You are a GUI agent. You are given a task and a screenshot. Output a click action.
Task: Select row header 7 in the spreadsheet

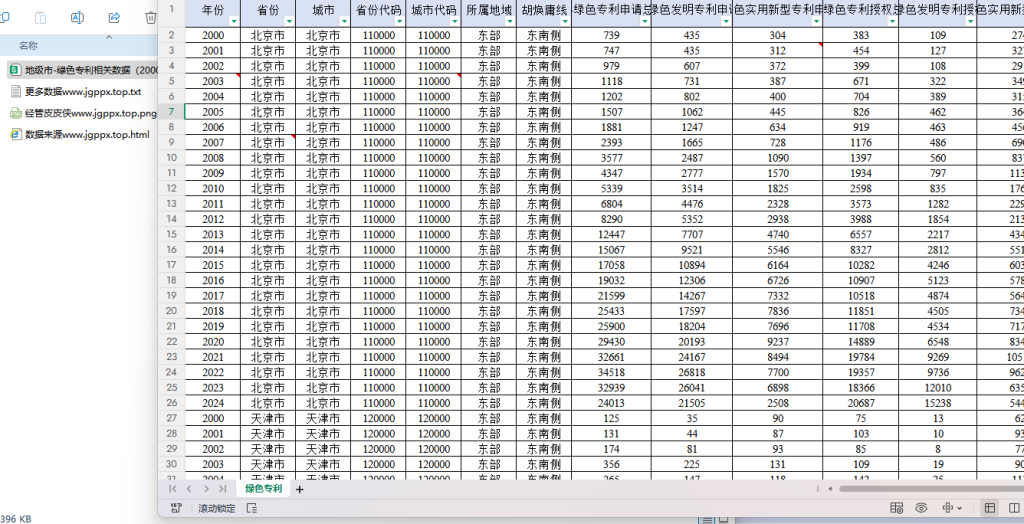[x=171, y=112]
